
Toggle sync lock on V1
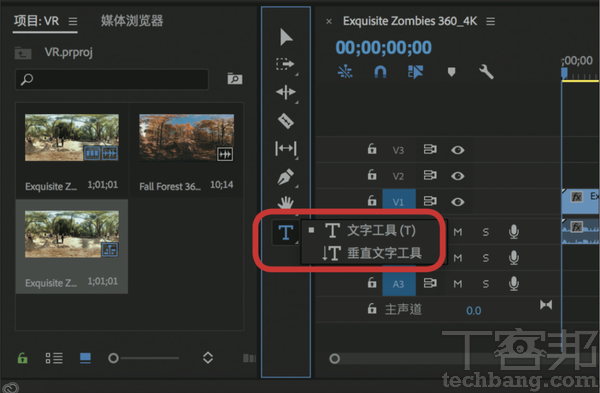(x=430, y=201)
